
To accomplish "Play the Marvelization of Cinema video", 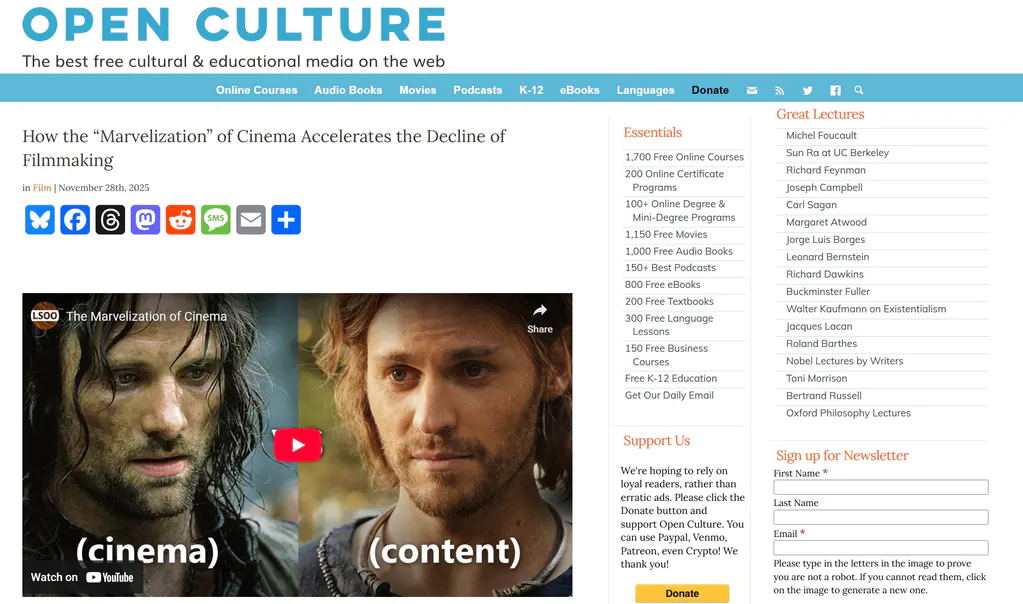I will coord(298,445).
